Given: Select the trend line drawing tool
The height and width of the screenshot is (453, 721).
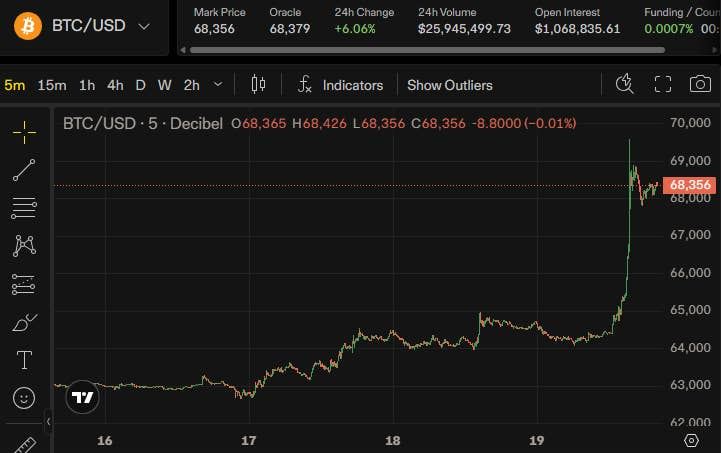Looking at the screenshot, I should tap(24, 170).
